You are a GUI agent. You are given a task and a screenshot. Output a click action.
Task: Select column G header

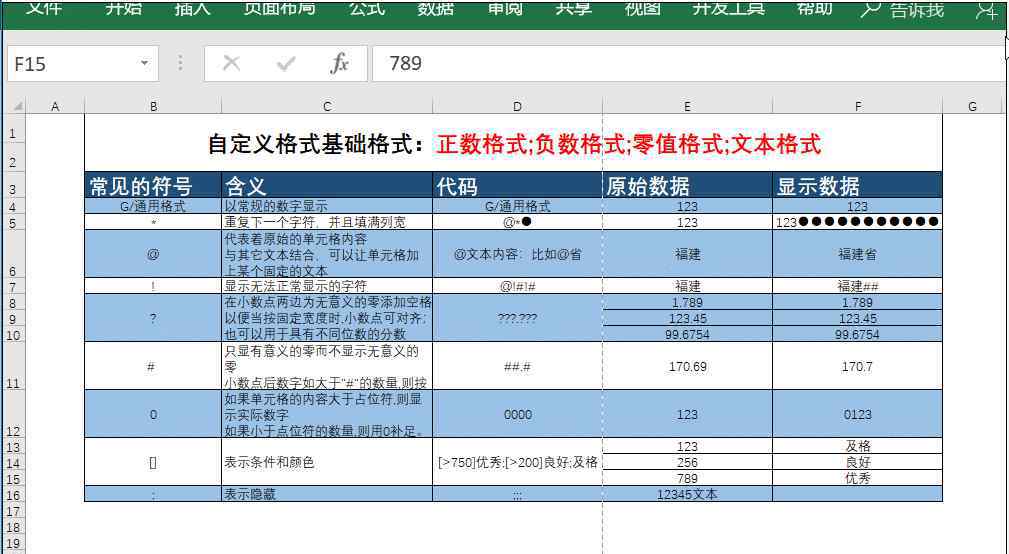point(972,106)
